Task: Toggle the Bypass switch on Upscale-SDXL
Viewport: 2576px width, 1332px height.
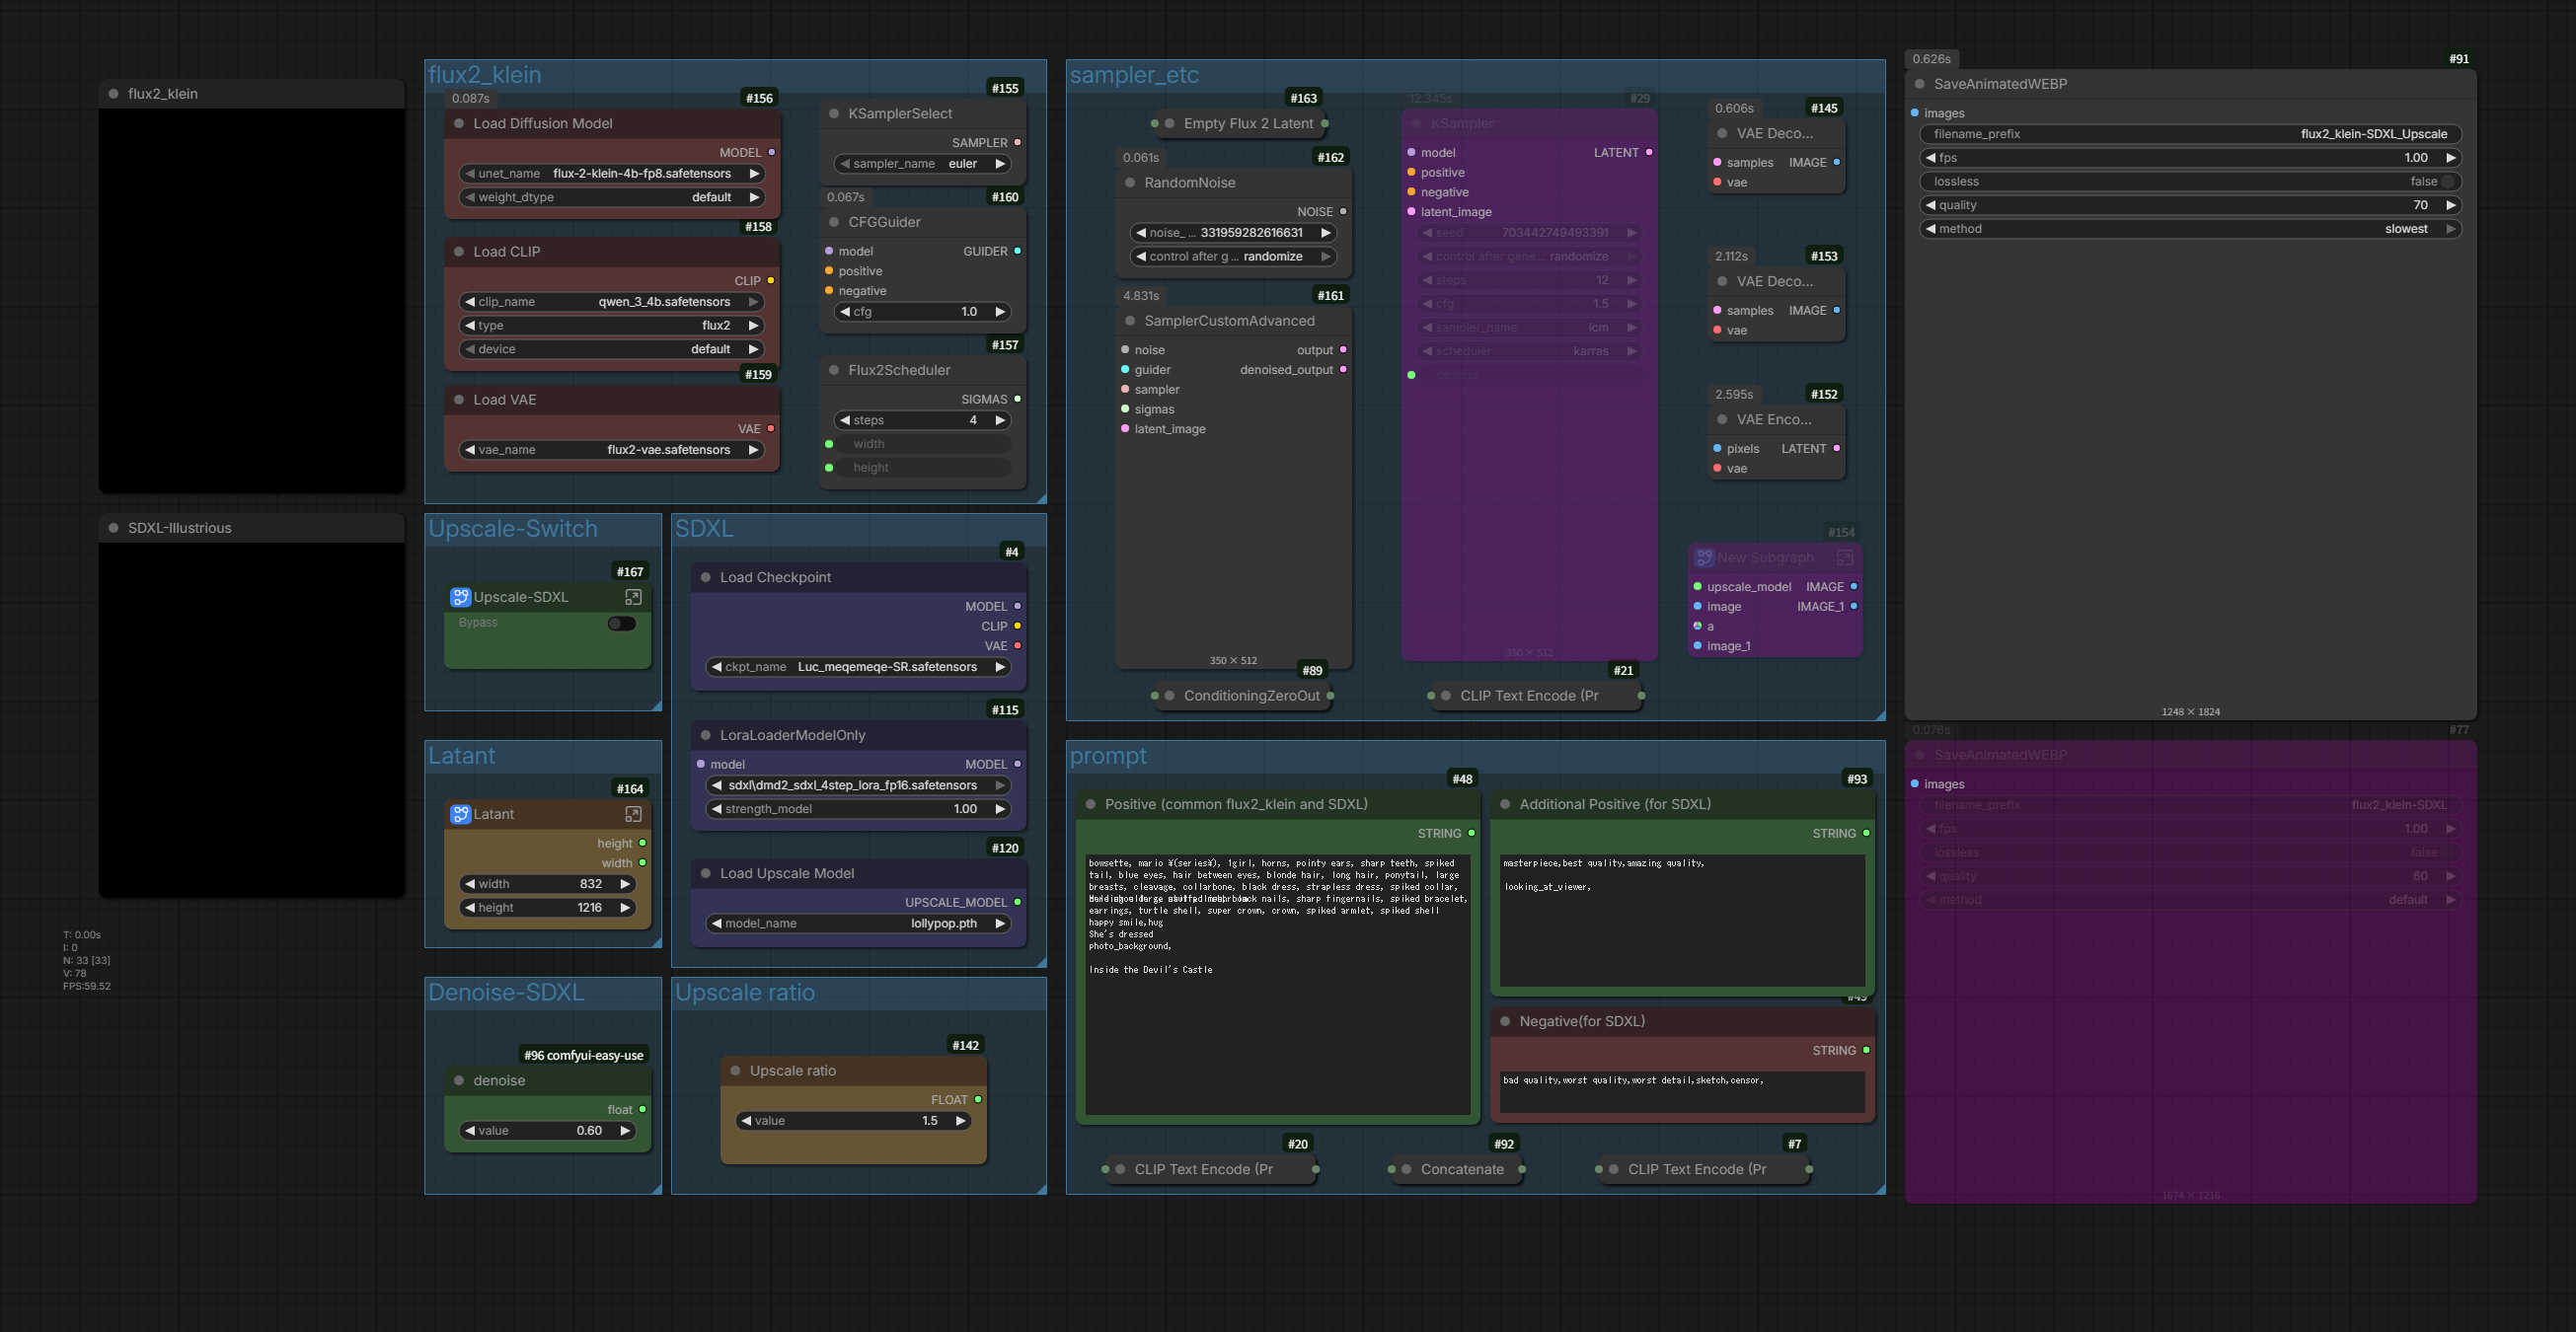Action: (621, 623)
